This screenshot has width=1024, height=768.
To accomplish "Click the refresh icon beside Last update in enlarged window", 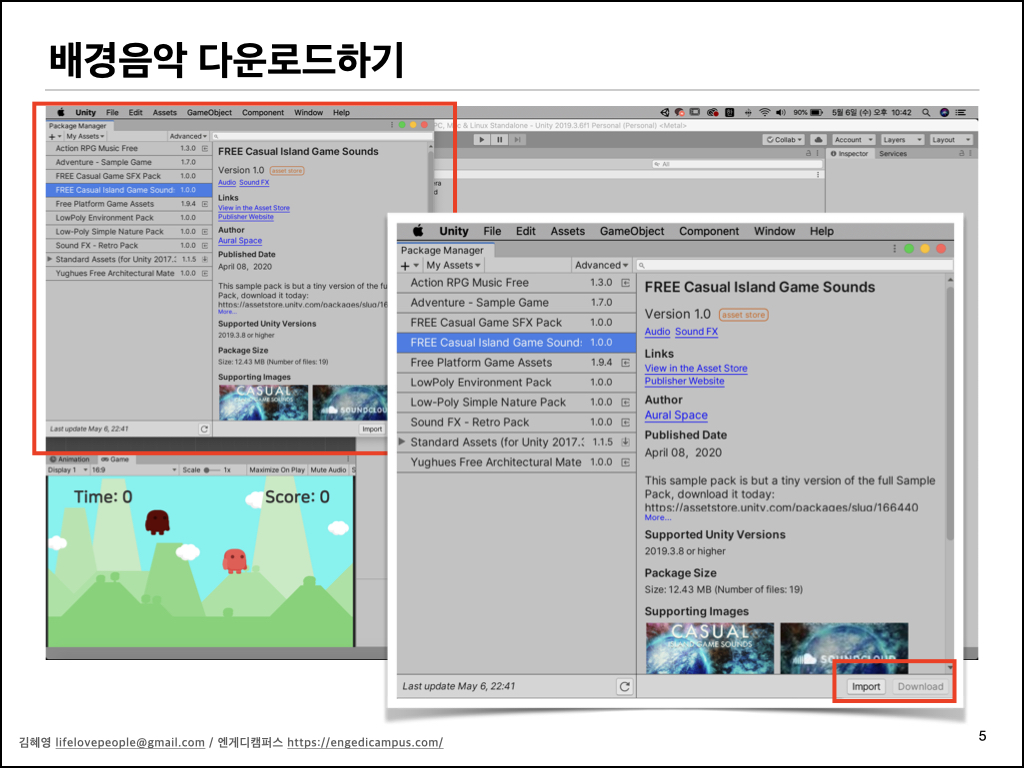I will pyautogui.click(x=624, y=686).
